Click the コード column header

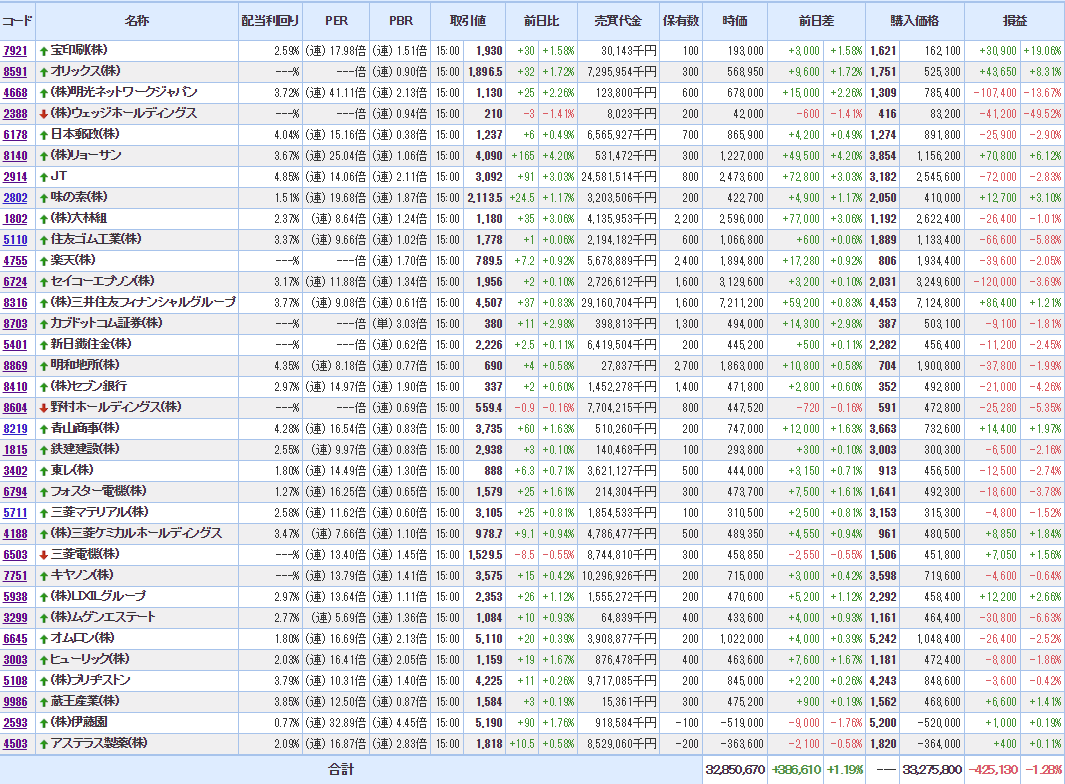coord(17,20)
